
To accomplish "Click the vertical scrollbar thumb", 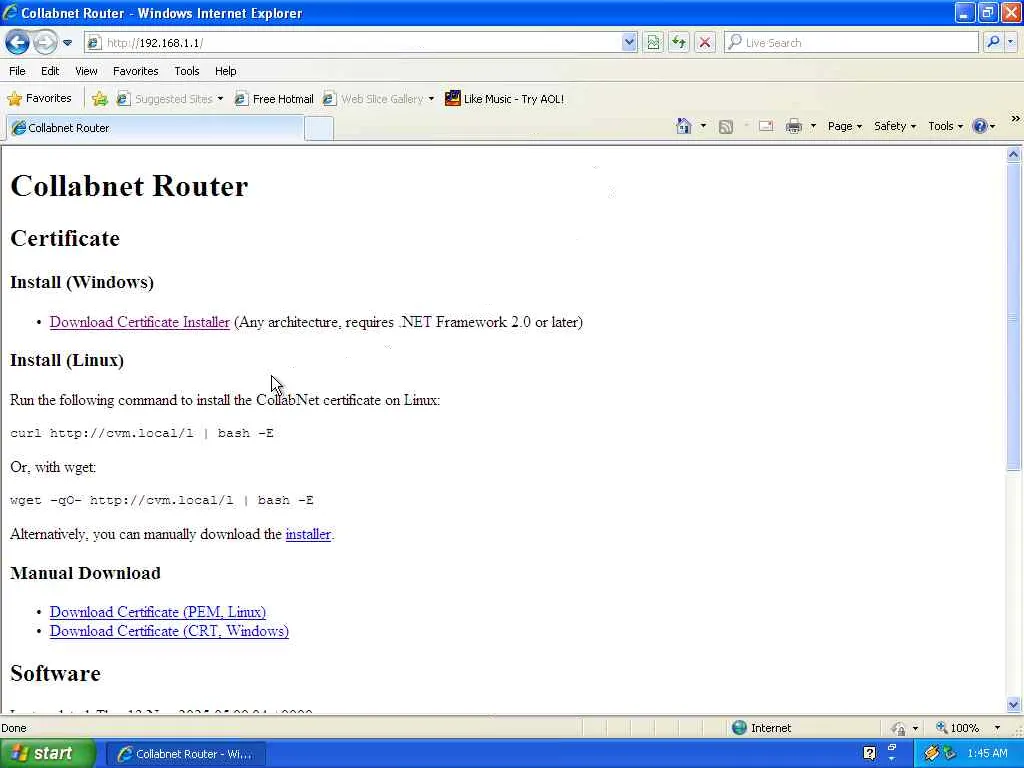I will [x=1014, y=317].
